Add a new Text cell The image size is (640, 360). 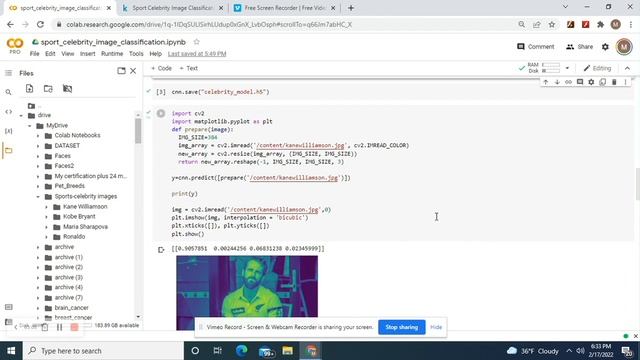coord(189,68)
